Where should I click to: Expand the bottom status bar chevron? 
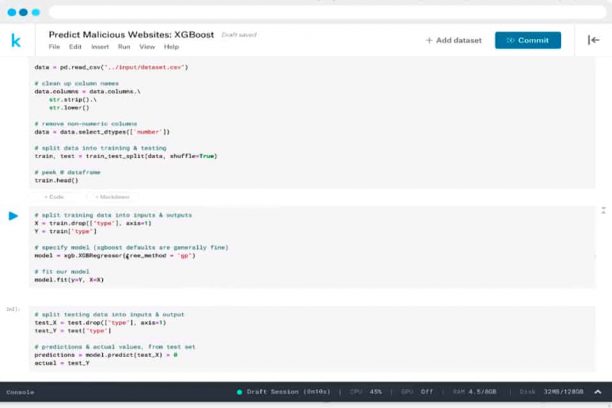click(x=598, y=392)
